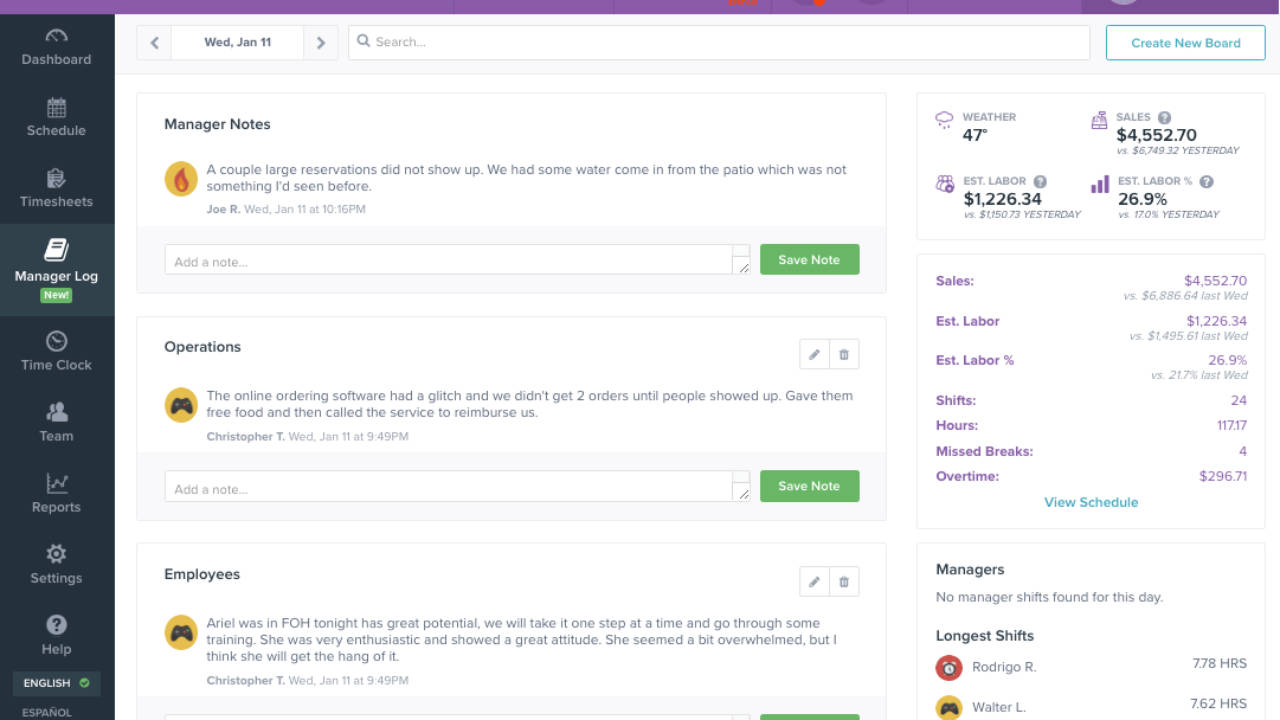
Task: Select the Schedule calendar icon
Action: click(x=56, y=107)
